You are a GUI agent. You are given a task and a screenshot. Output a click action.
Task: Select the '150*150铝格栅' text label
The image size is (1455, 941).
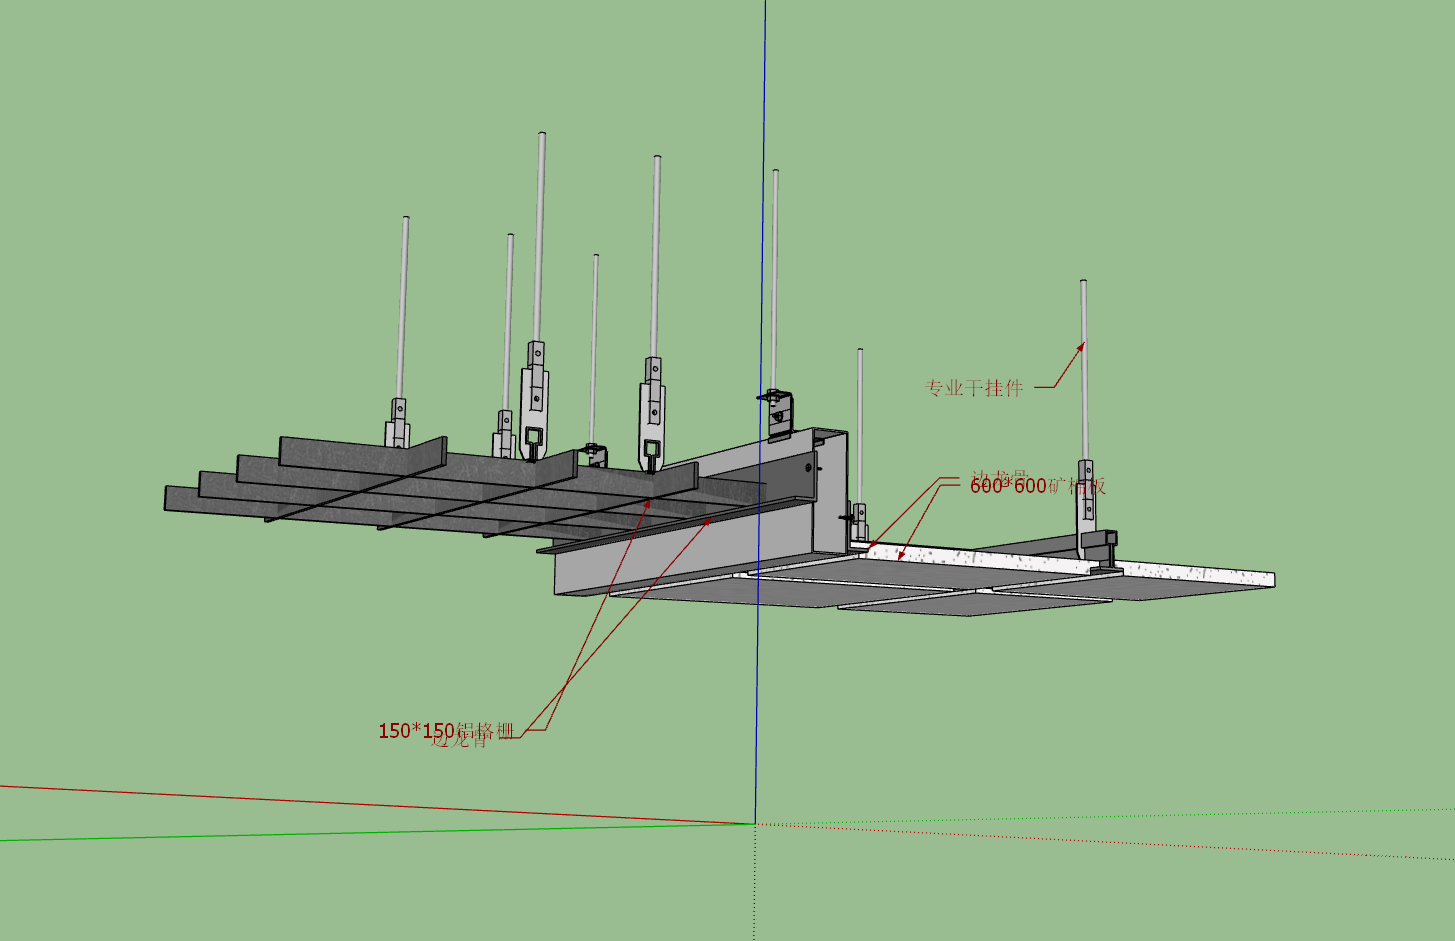point(446,731)
